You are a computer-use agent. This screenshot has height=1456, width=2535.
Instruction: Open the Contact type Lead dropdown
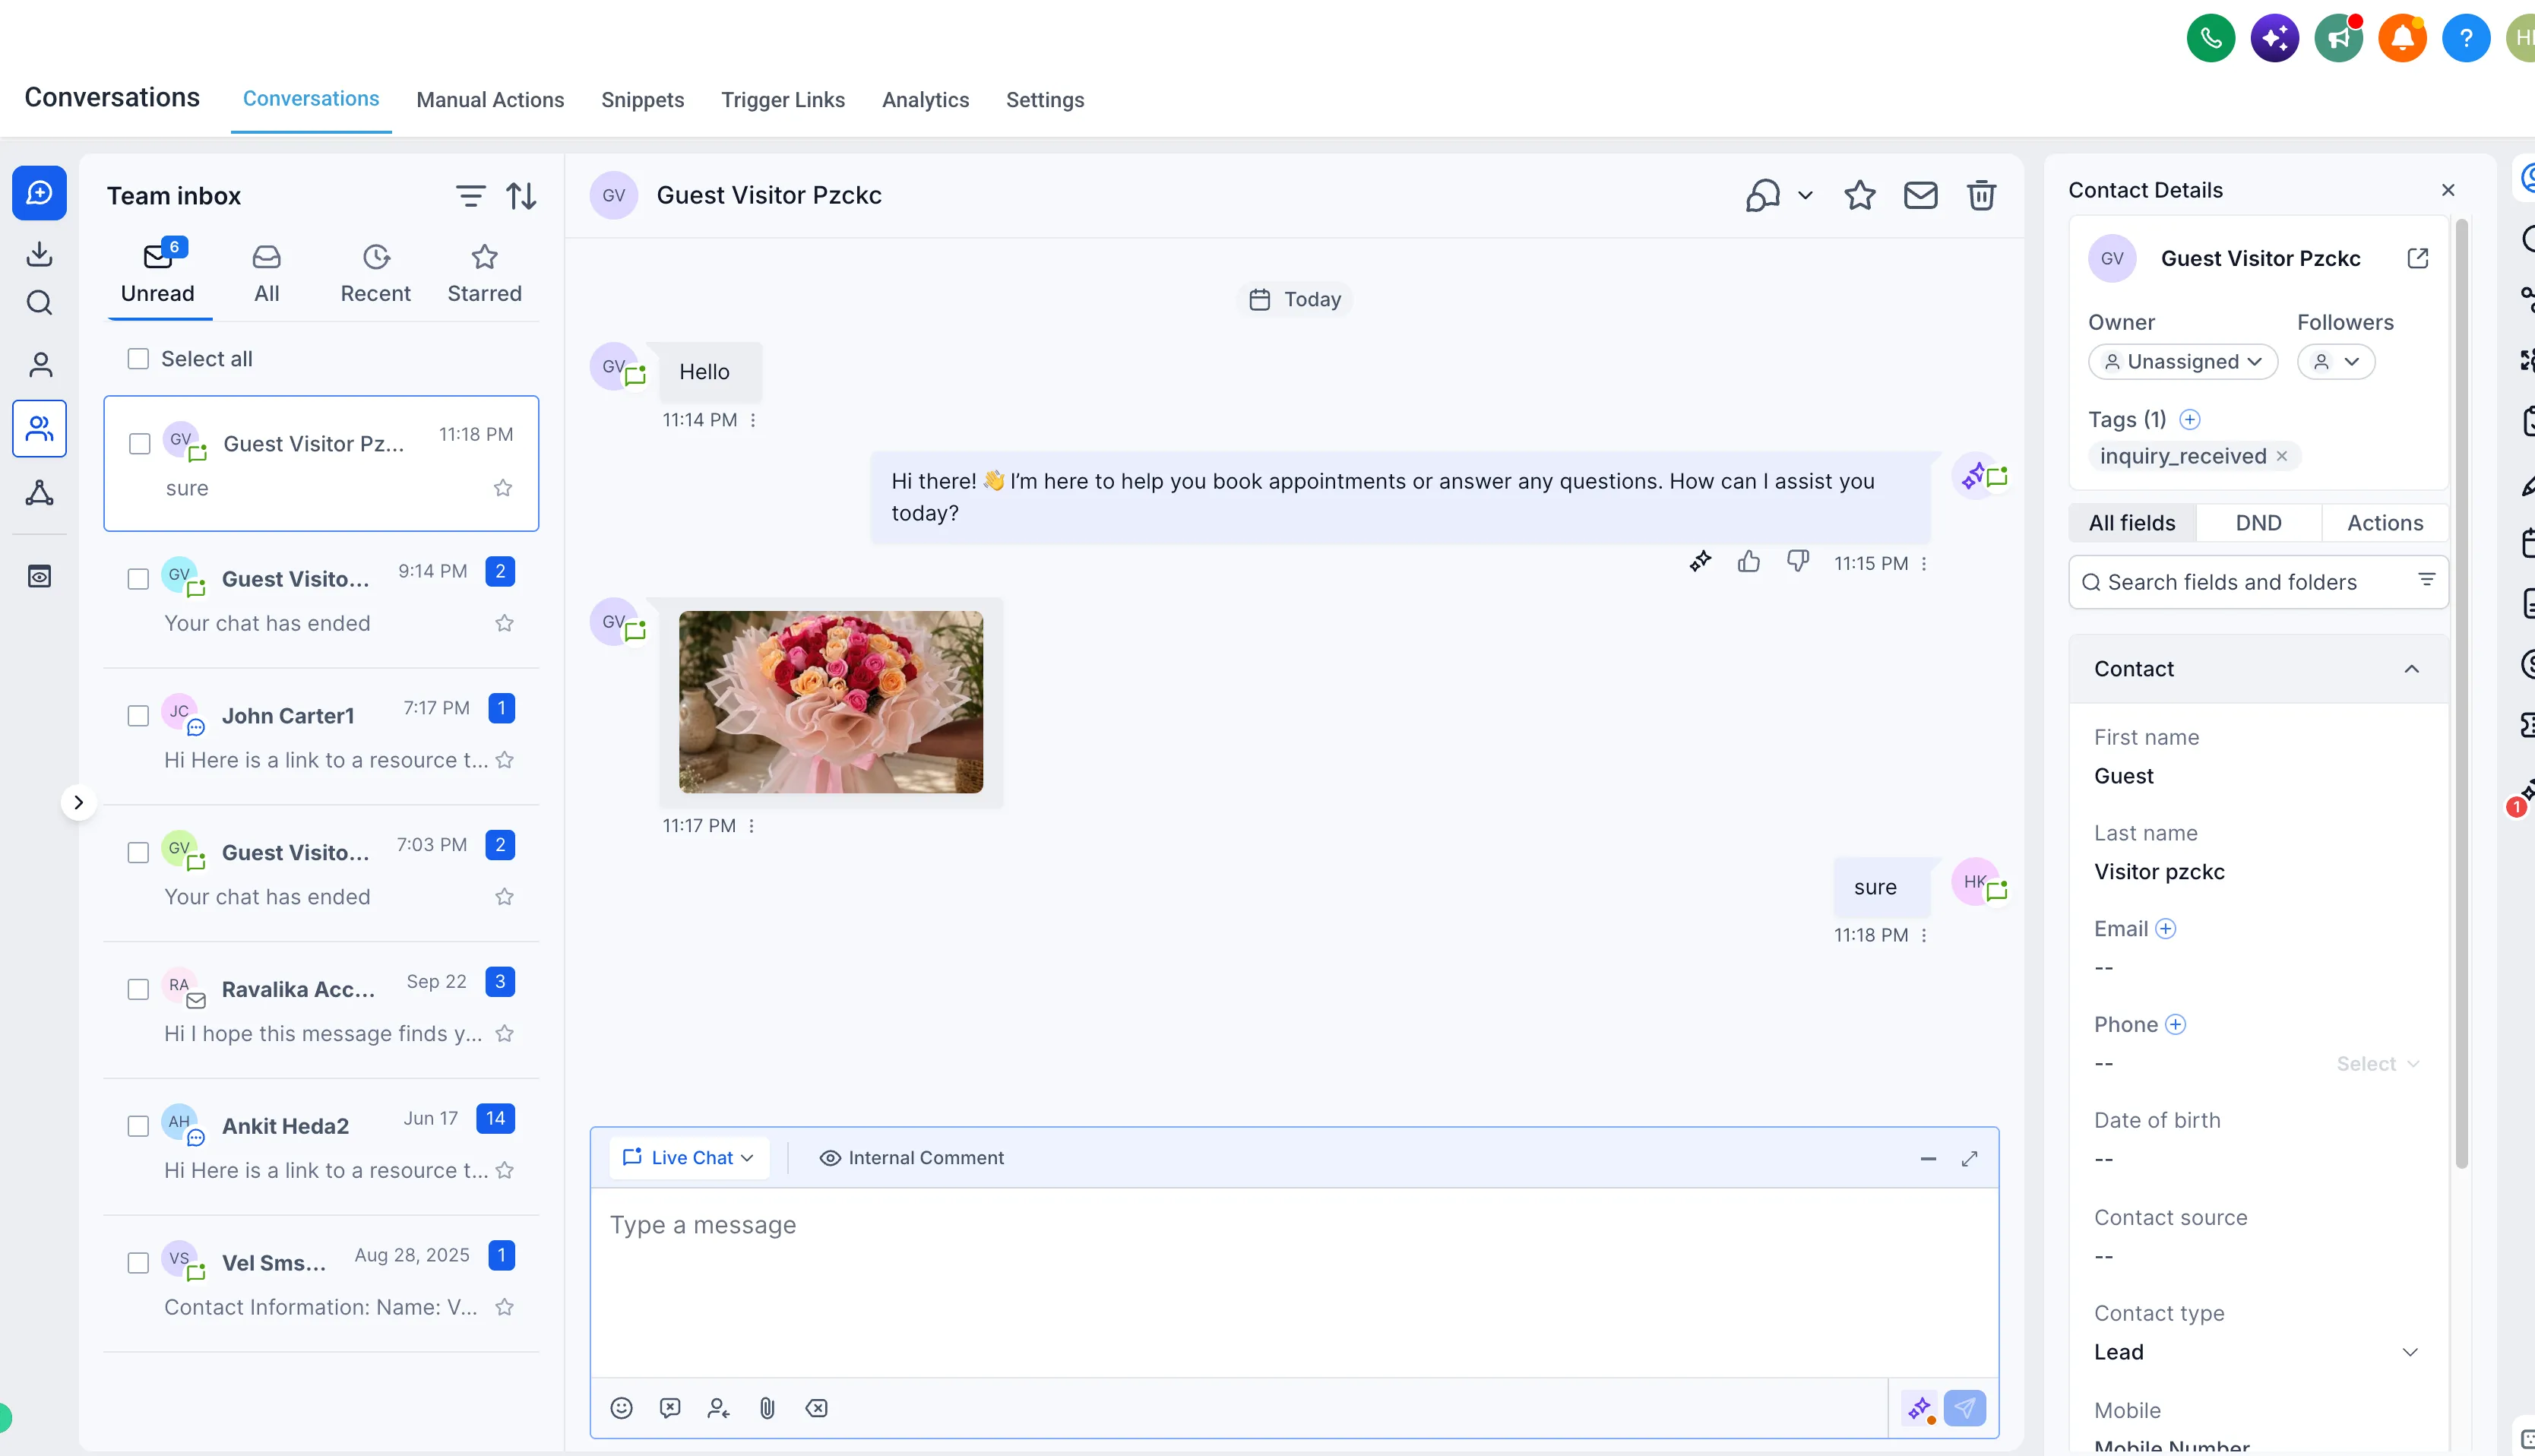2256,1352
